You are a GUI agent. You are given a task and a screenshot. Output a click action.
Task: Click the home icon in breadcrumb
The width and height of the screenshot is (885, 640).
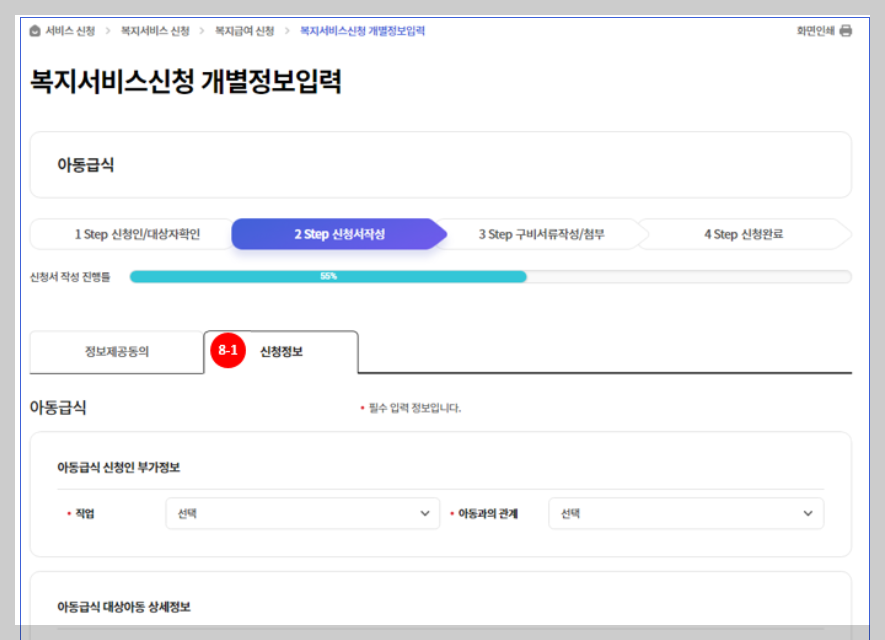[x=35, y=31]
